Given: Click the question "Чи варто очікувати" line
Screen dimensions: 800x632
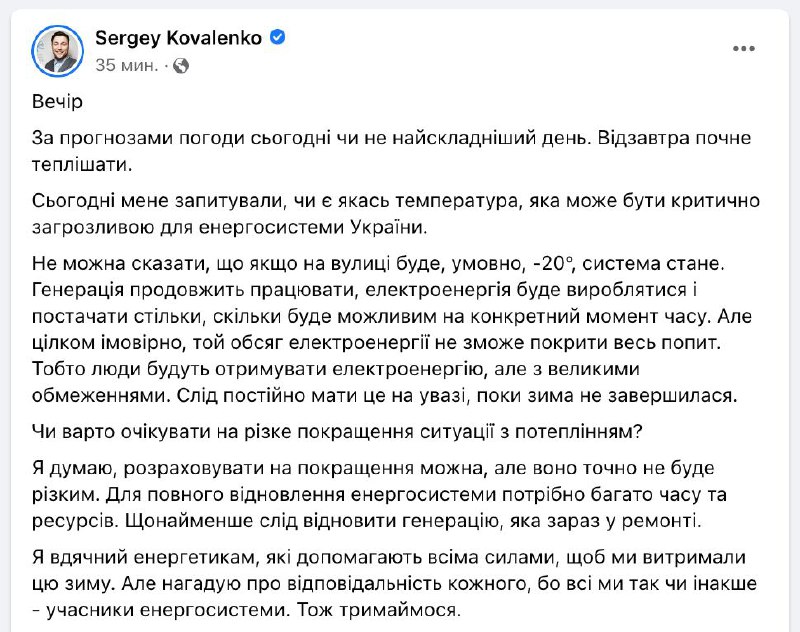Looking at the screenshot, I should click(x=340, y=430).
